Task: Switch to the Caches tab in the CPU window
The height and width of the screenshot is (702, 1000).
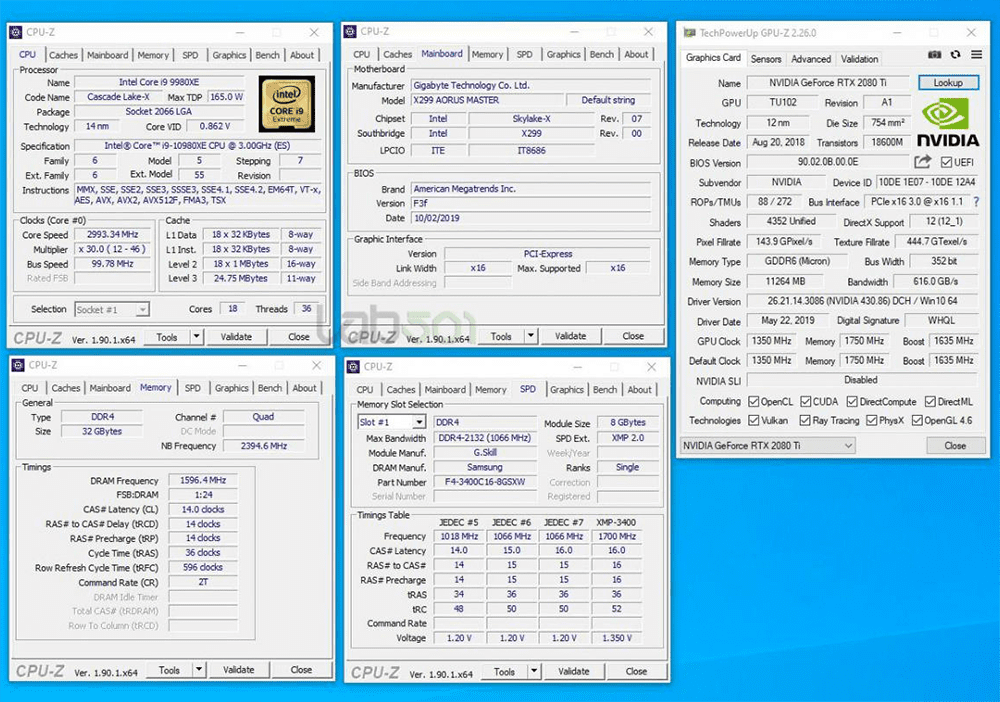Action: (x=63, y=55)
